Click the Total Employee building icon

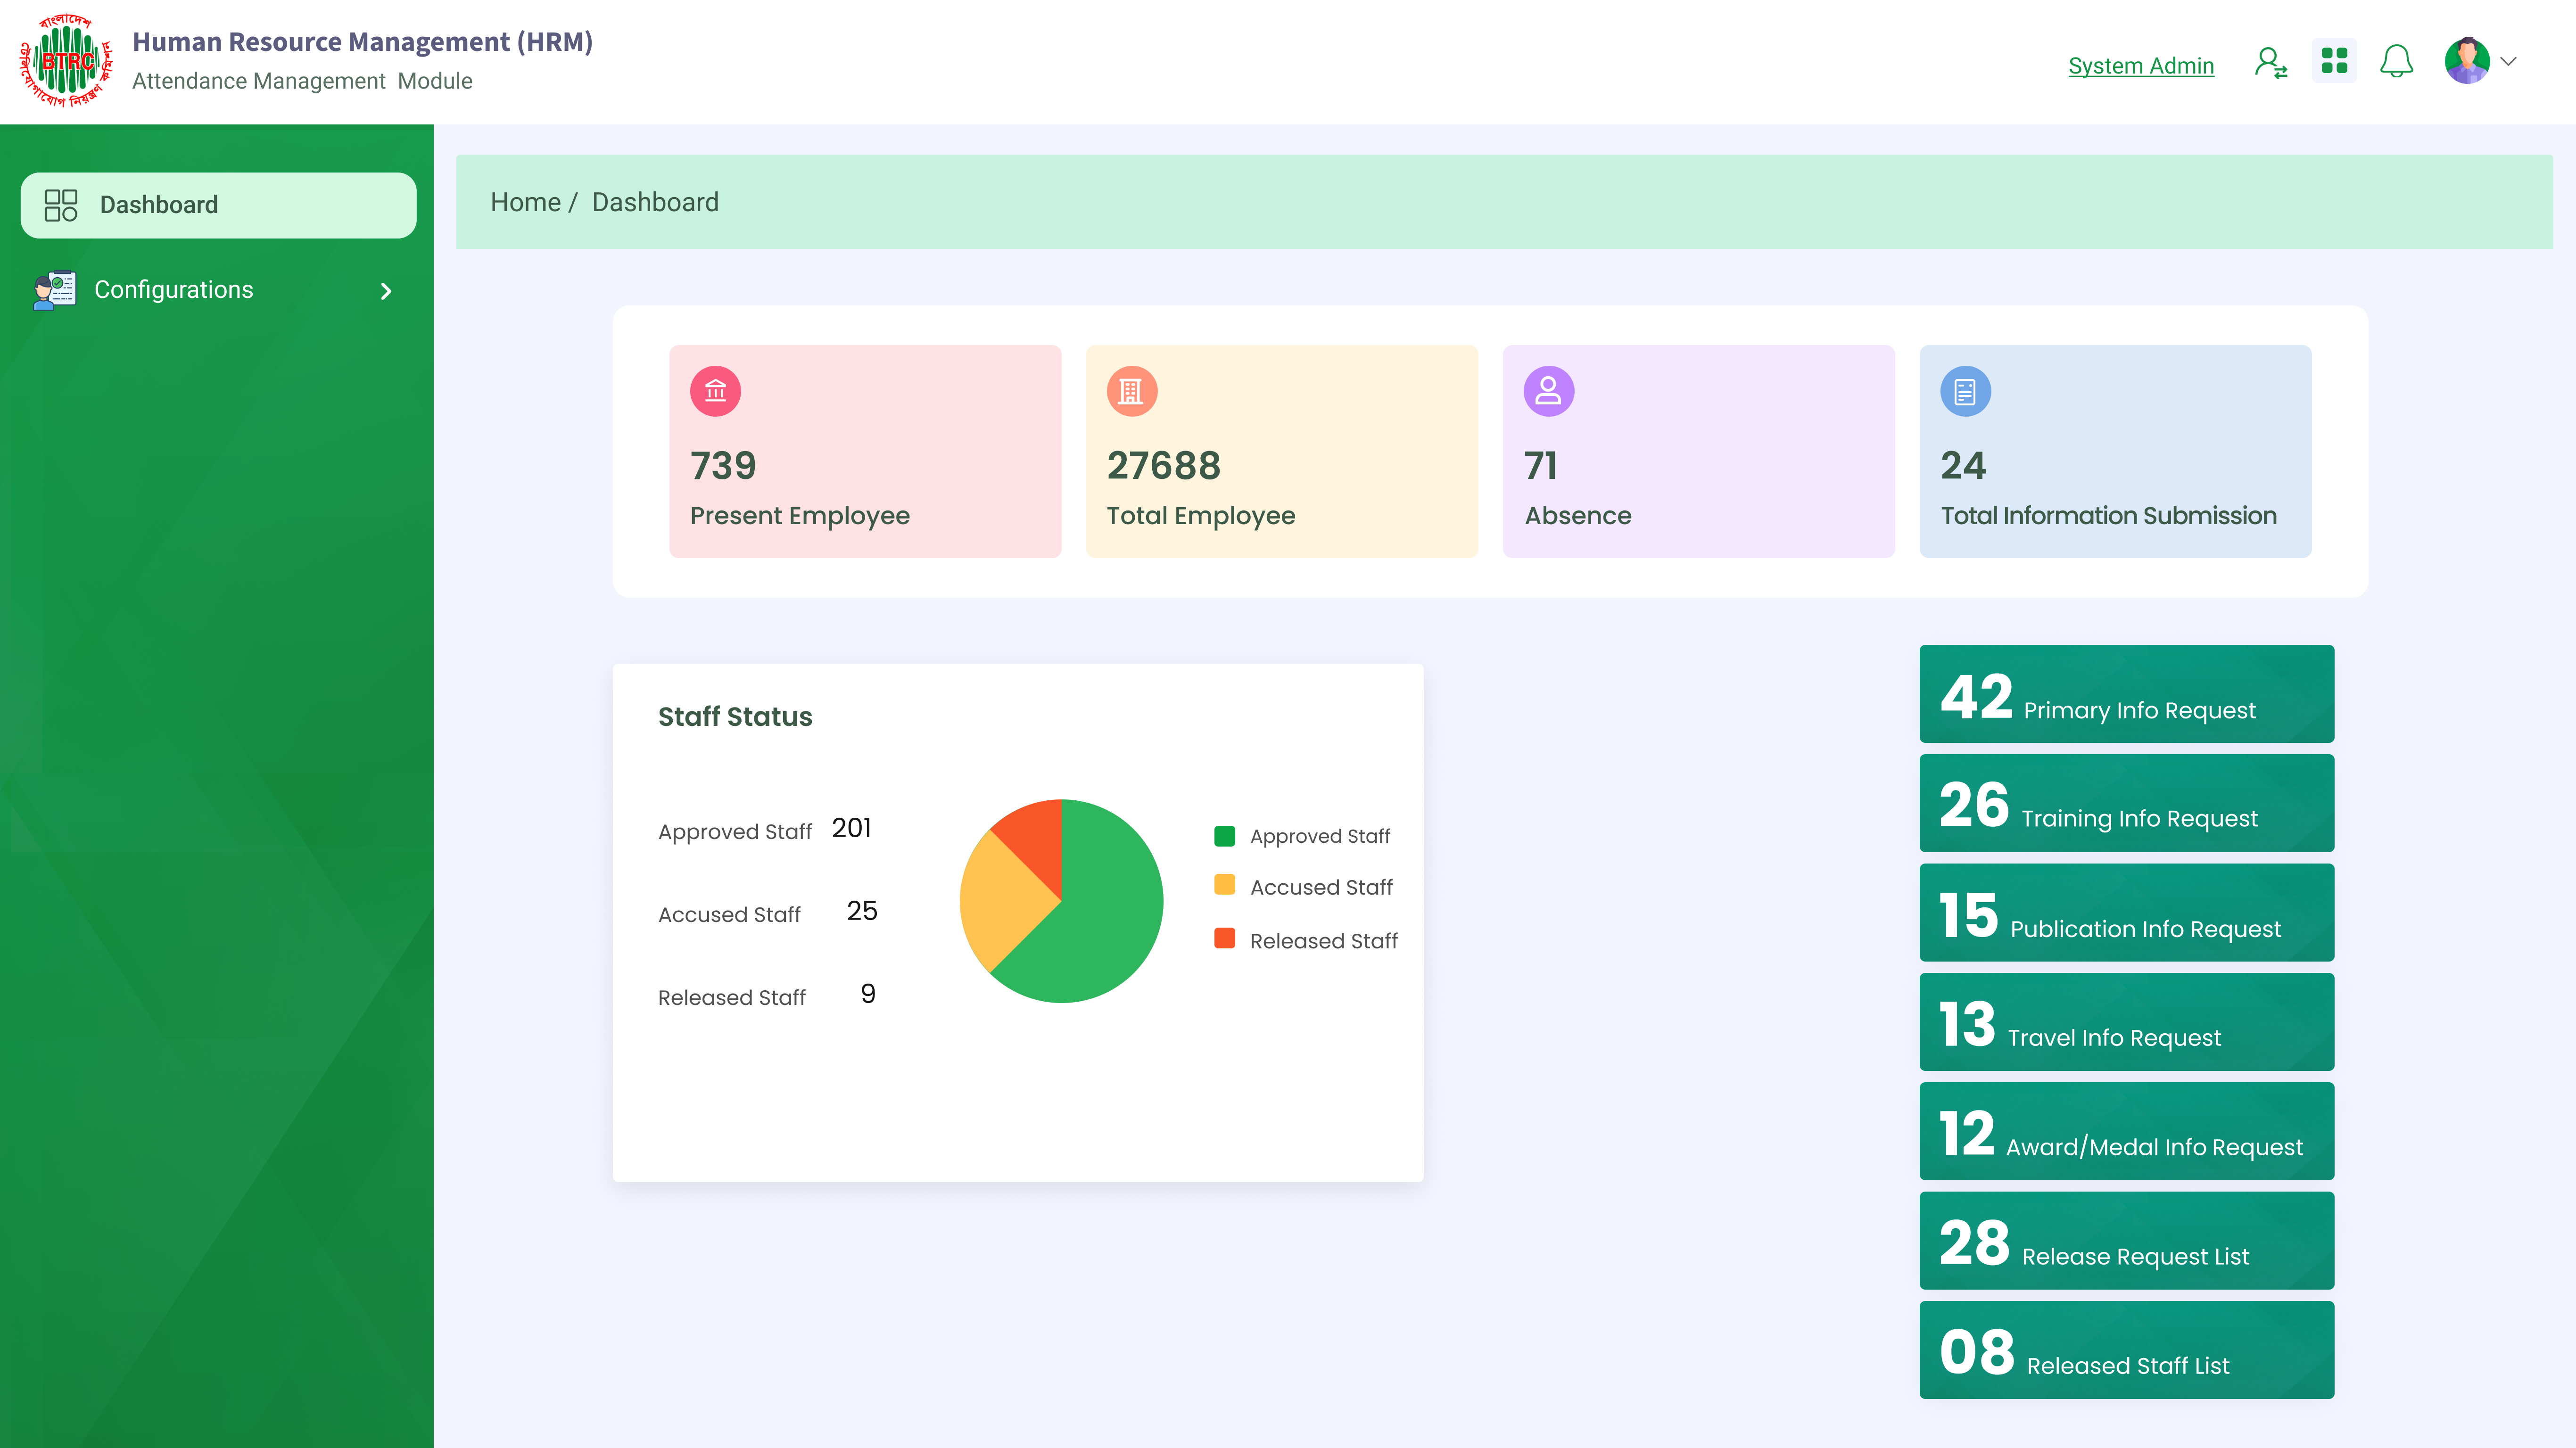point(1131,391)
